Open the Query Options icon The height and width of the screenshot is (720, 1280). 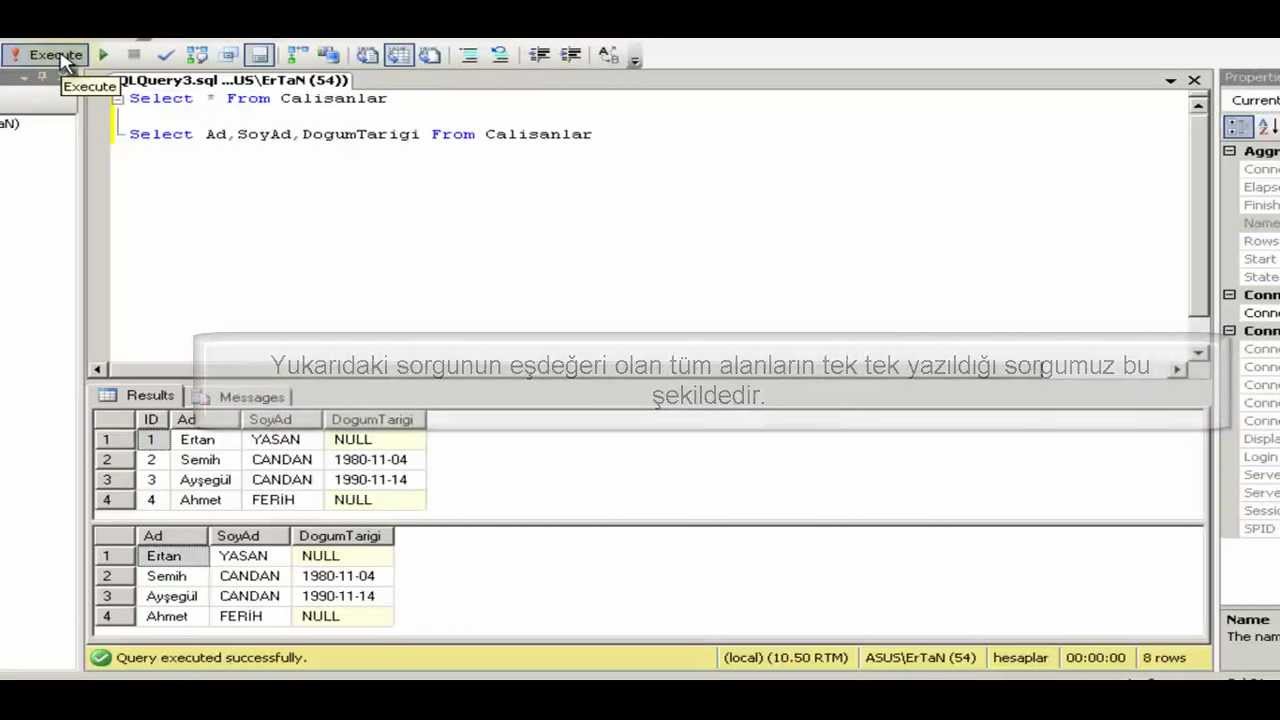[229, 55]
